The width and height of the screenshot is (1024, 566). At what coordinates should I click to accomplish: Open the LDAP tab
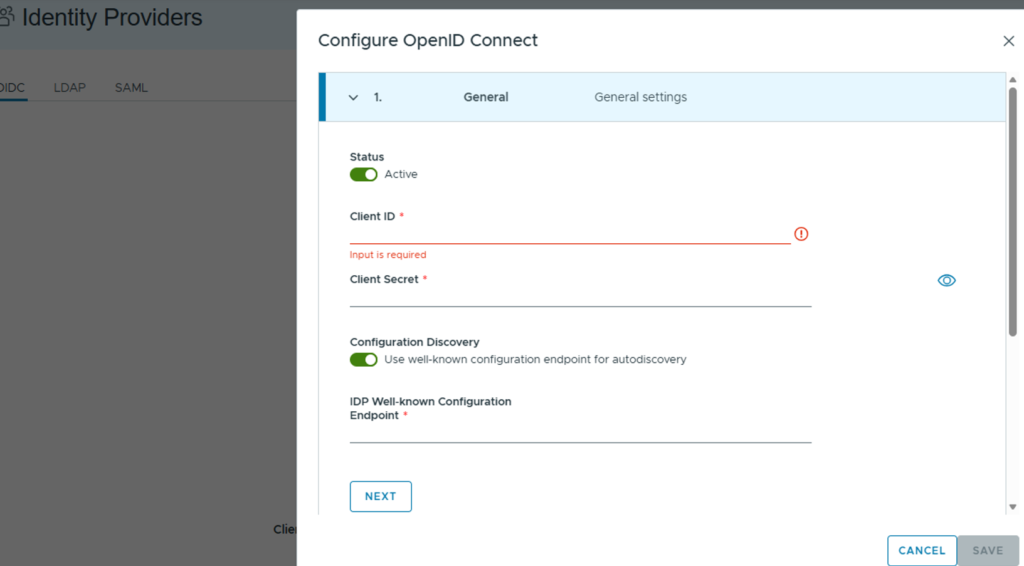click(x=70, y=88)
